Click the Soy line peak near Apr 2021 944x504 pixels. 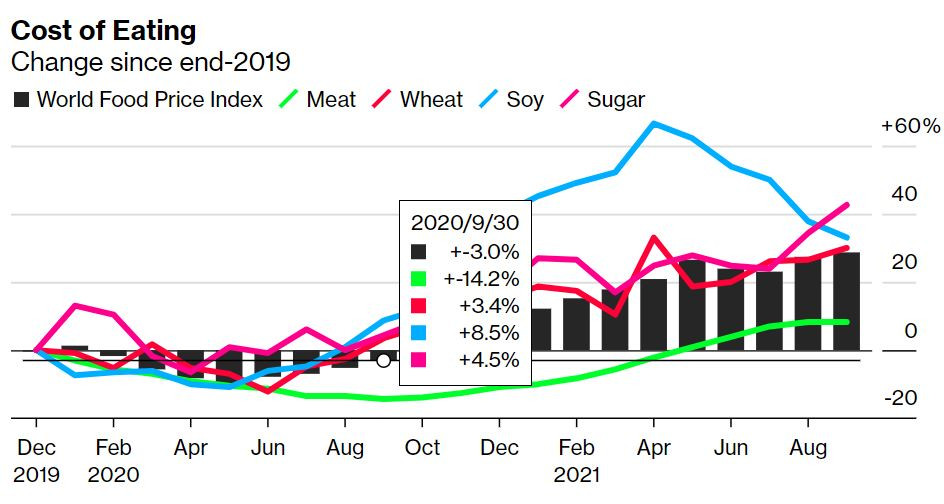pyautogui.click(x=654, y=123)
